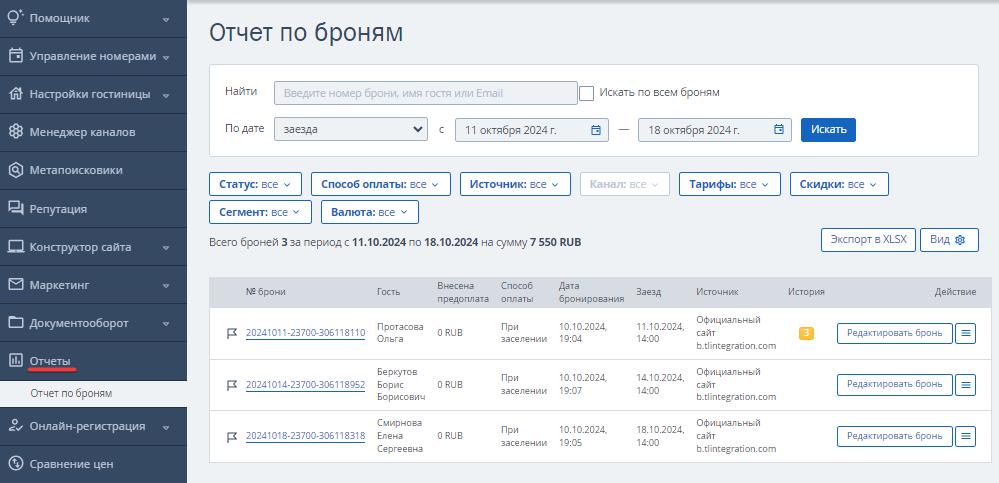
Task: Open the Способ оплаты filter dropdown
Action: (380, 184)
